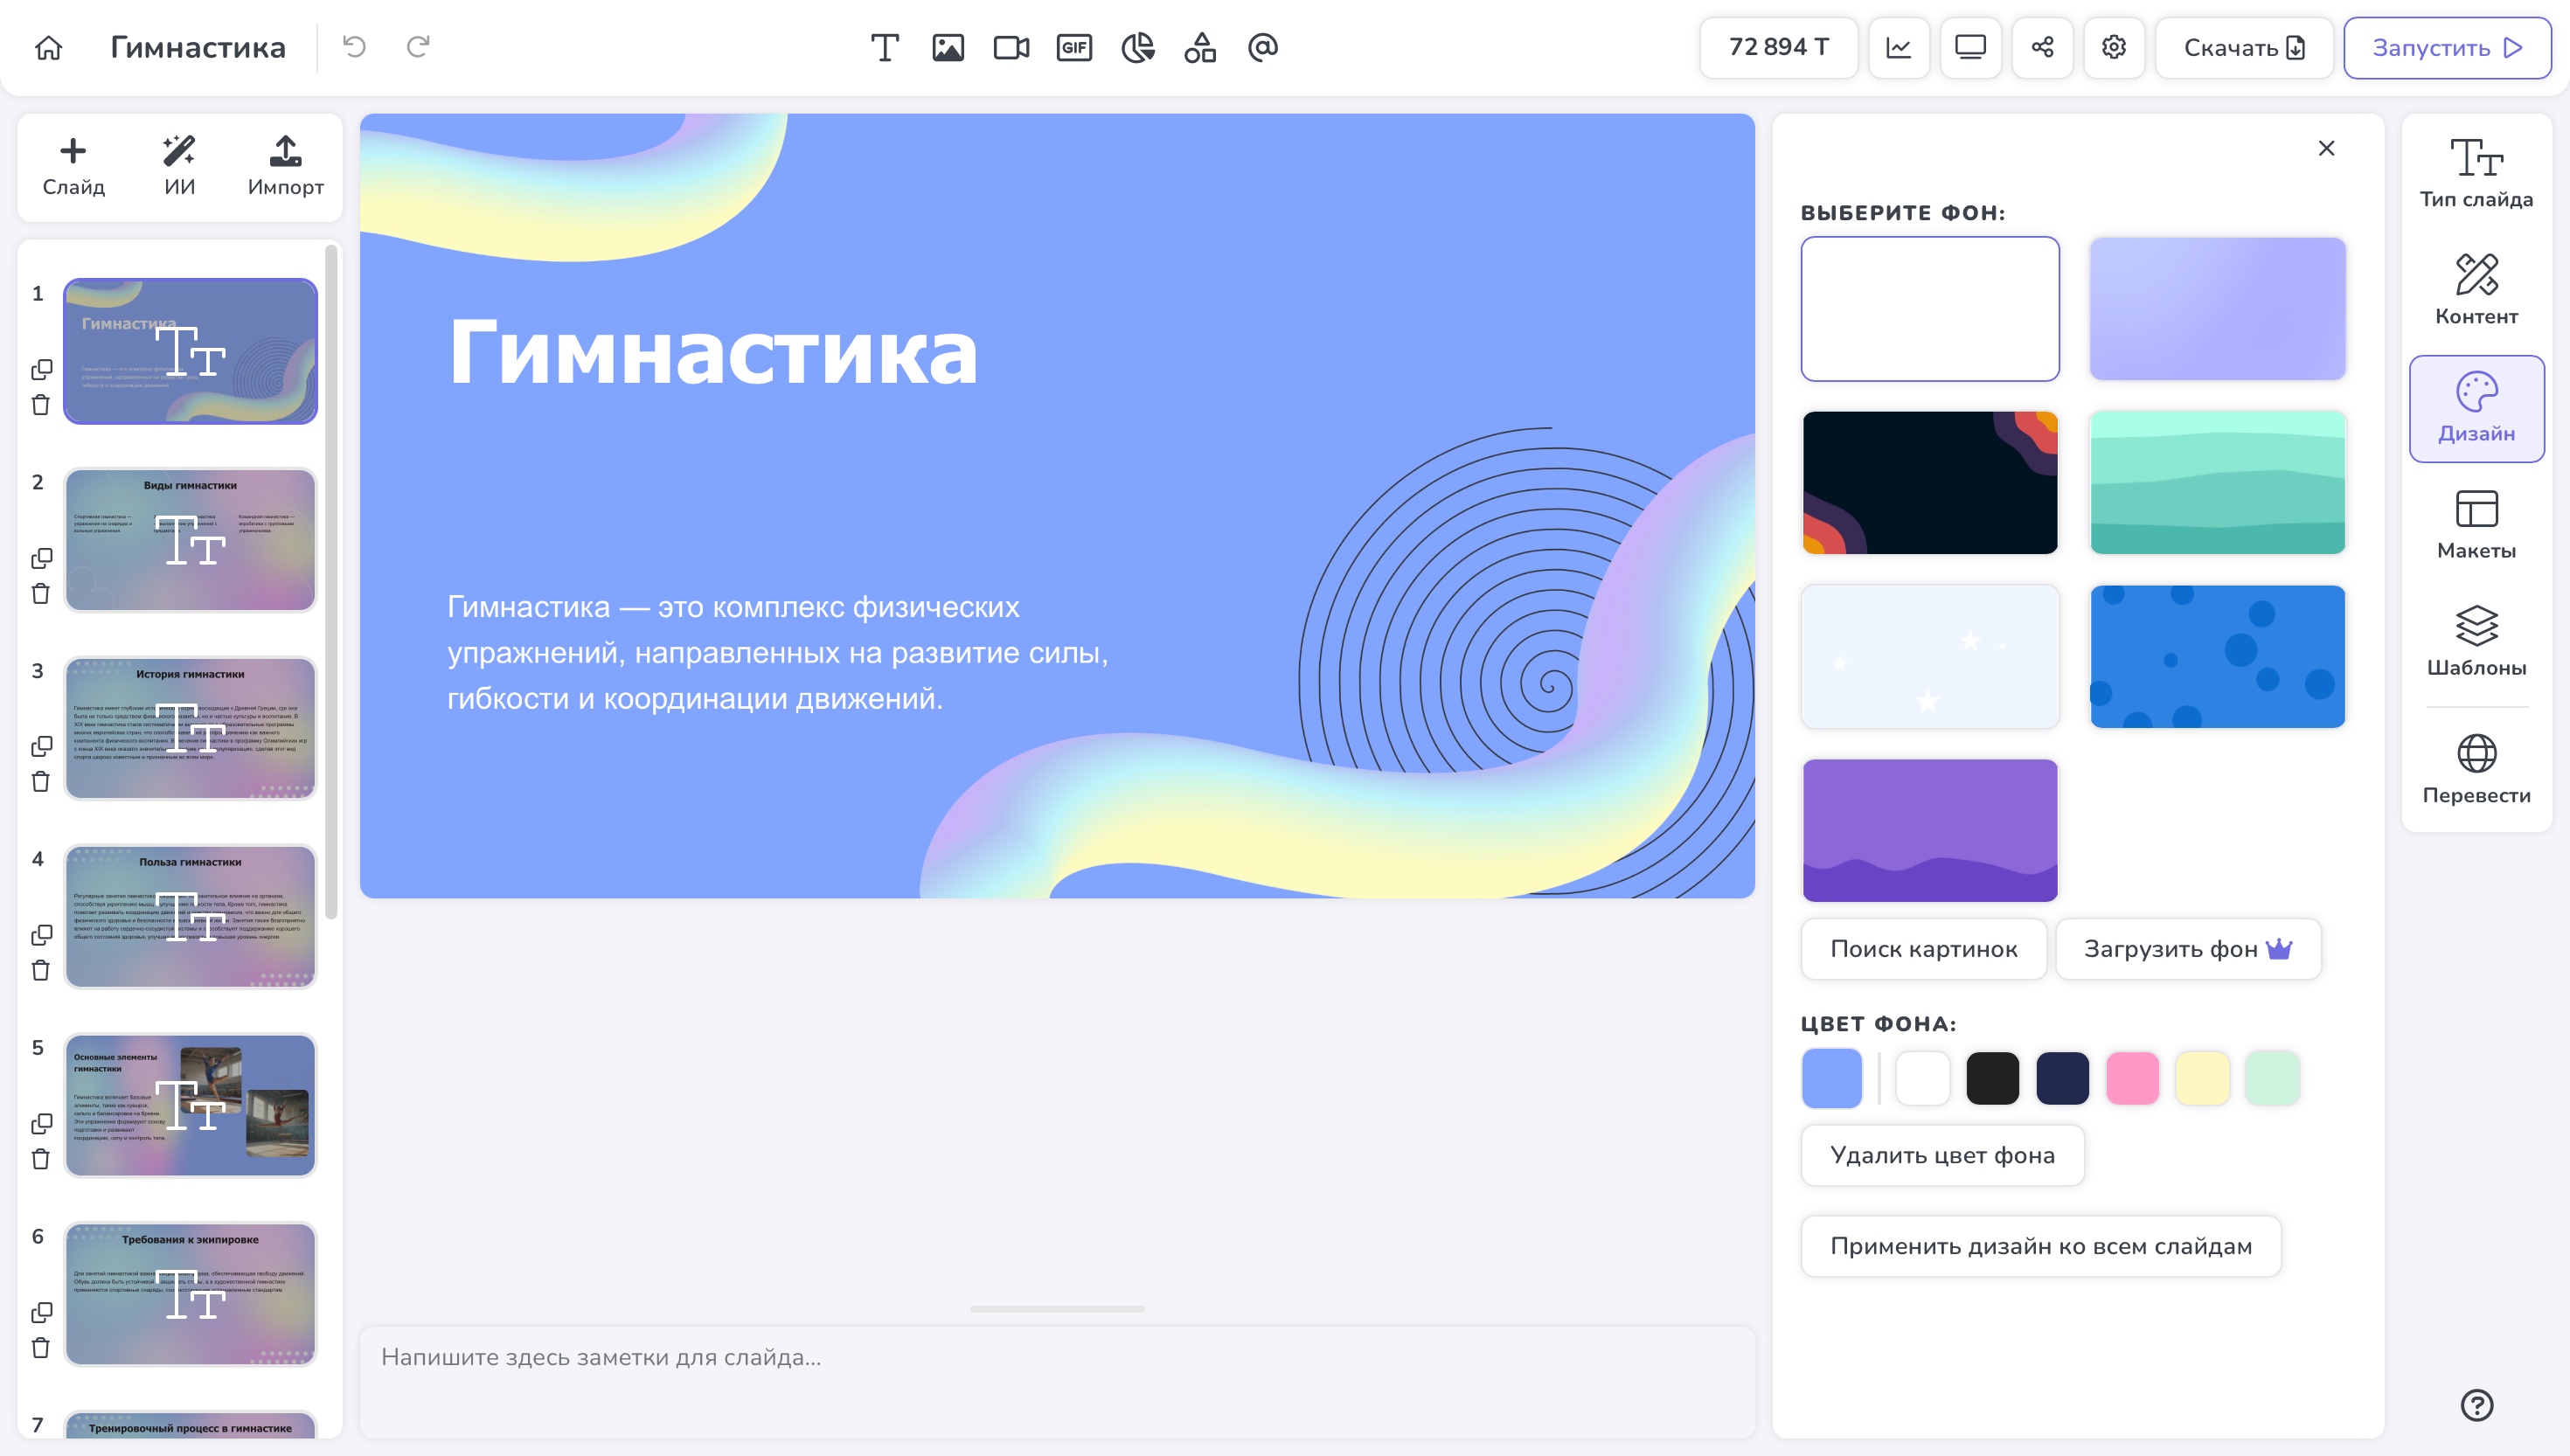
Task: Insert a mention with the @ icon
Action: click(1263, 47)
